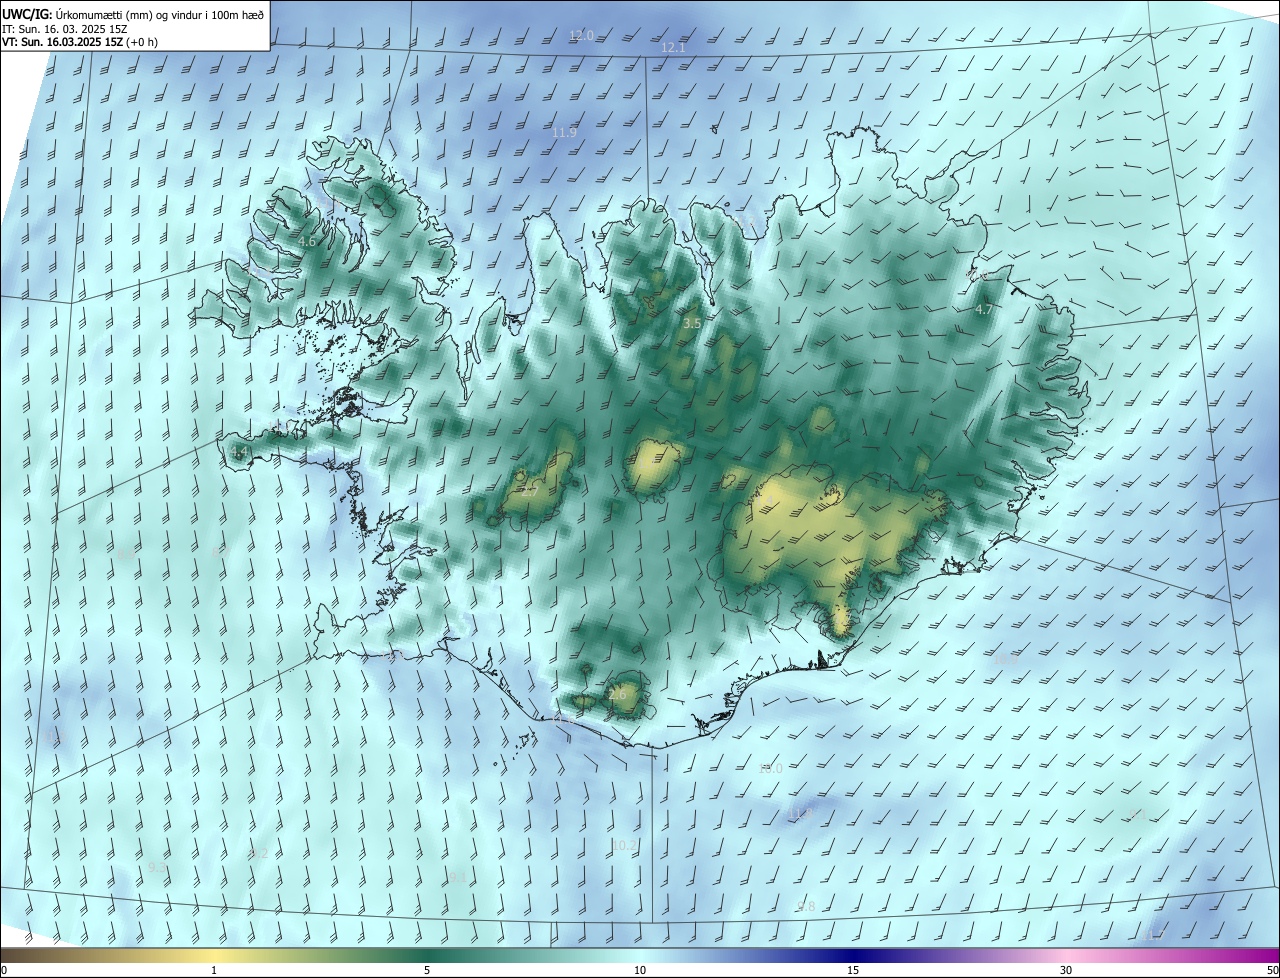
Task: Click the '12.0' value on the map
Action: point(581,35)
